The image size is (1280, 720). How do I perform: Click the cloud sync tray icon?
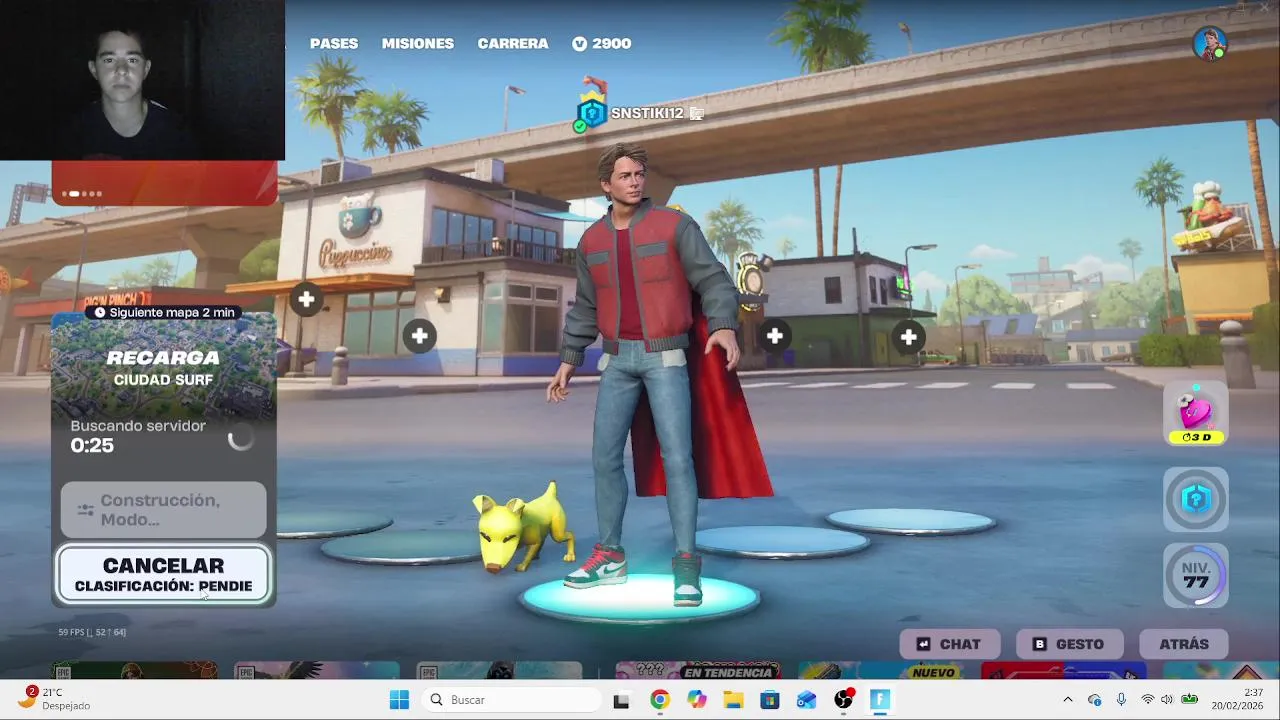point(1094,700)
